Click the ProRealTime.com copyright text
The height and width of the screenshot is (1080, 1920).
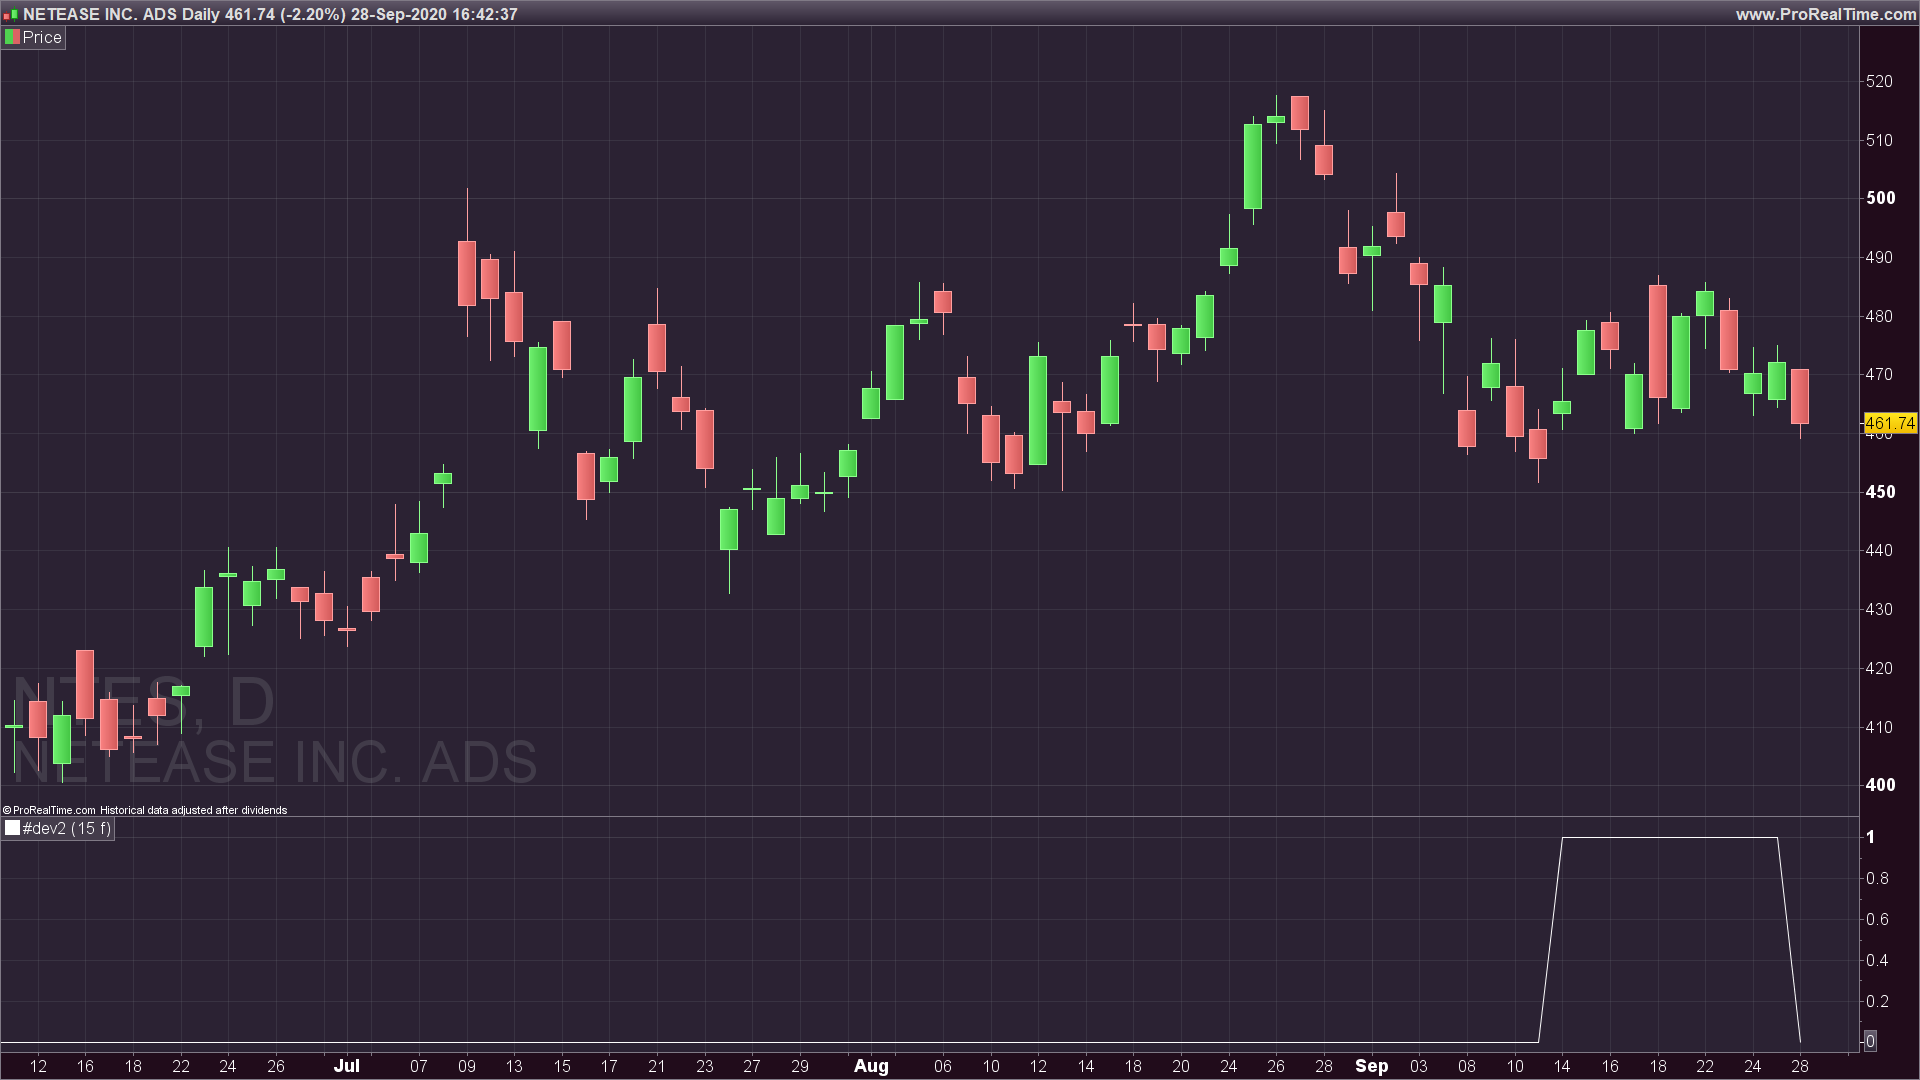[x=50, y=810]
